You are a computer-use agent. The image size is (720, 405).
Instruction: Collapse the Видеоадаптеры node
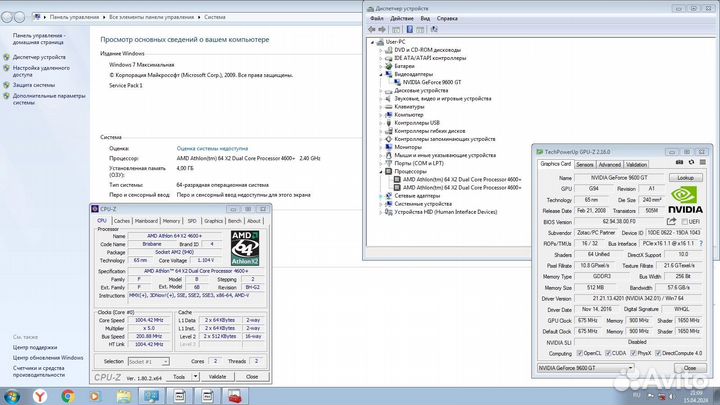click(381, 74)
